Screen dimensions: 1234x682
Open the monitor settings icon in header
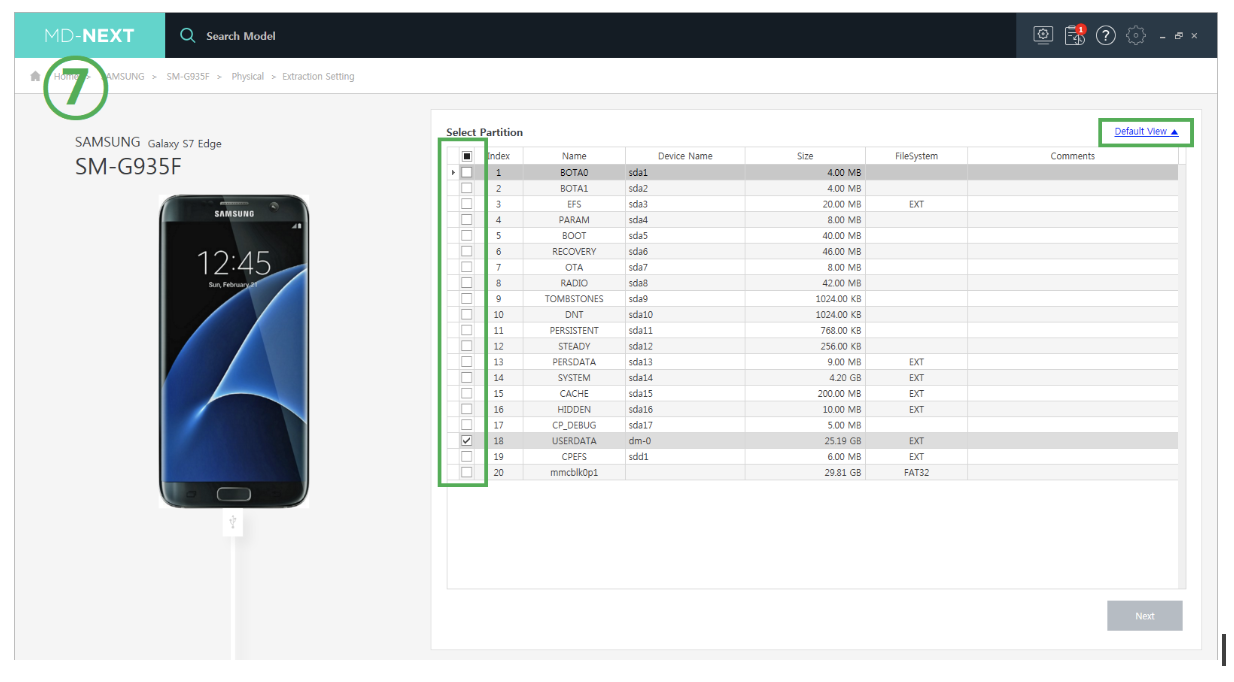1043,35
